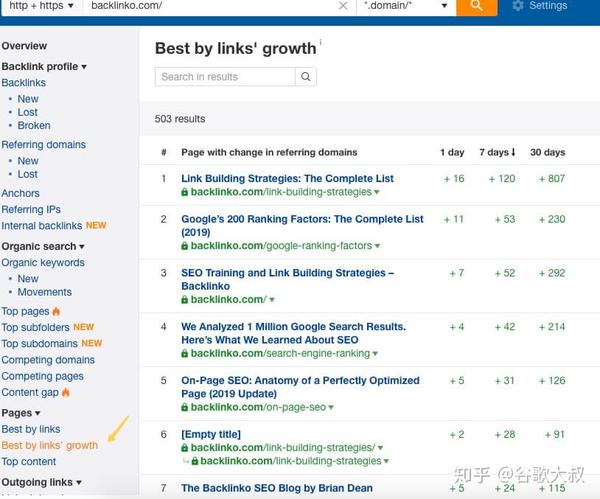Sort by the 30 days column header

pos(548,152)
